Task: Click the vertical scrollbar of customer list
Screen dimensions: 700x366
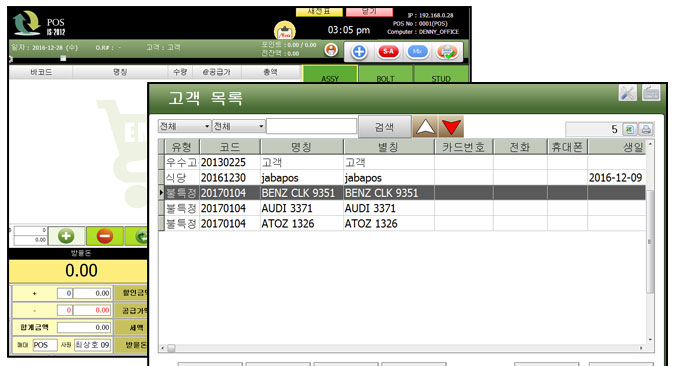Action: [650, 241]
